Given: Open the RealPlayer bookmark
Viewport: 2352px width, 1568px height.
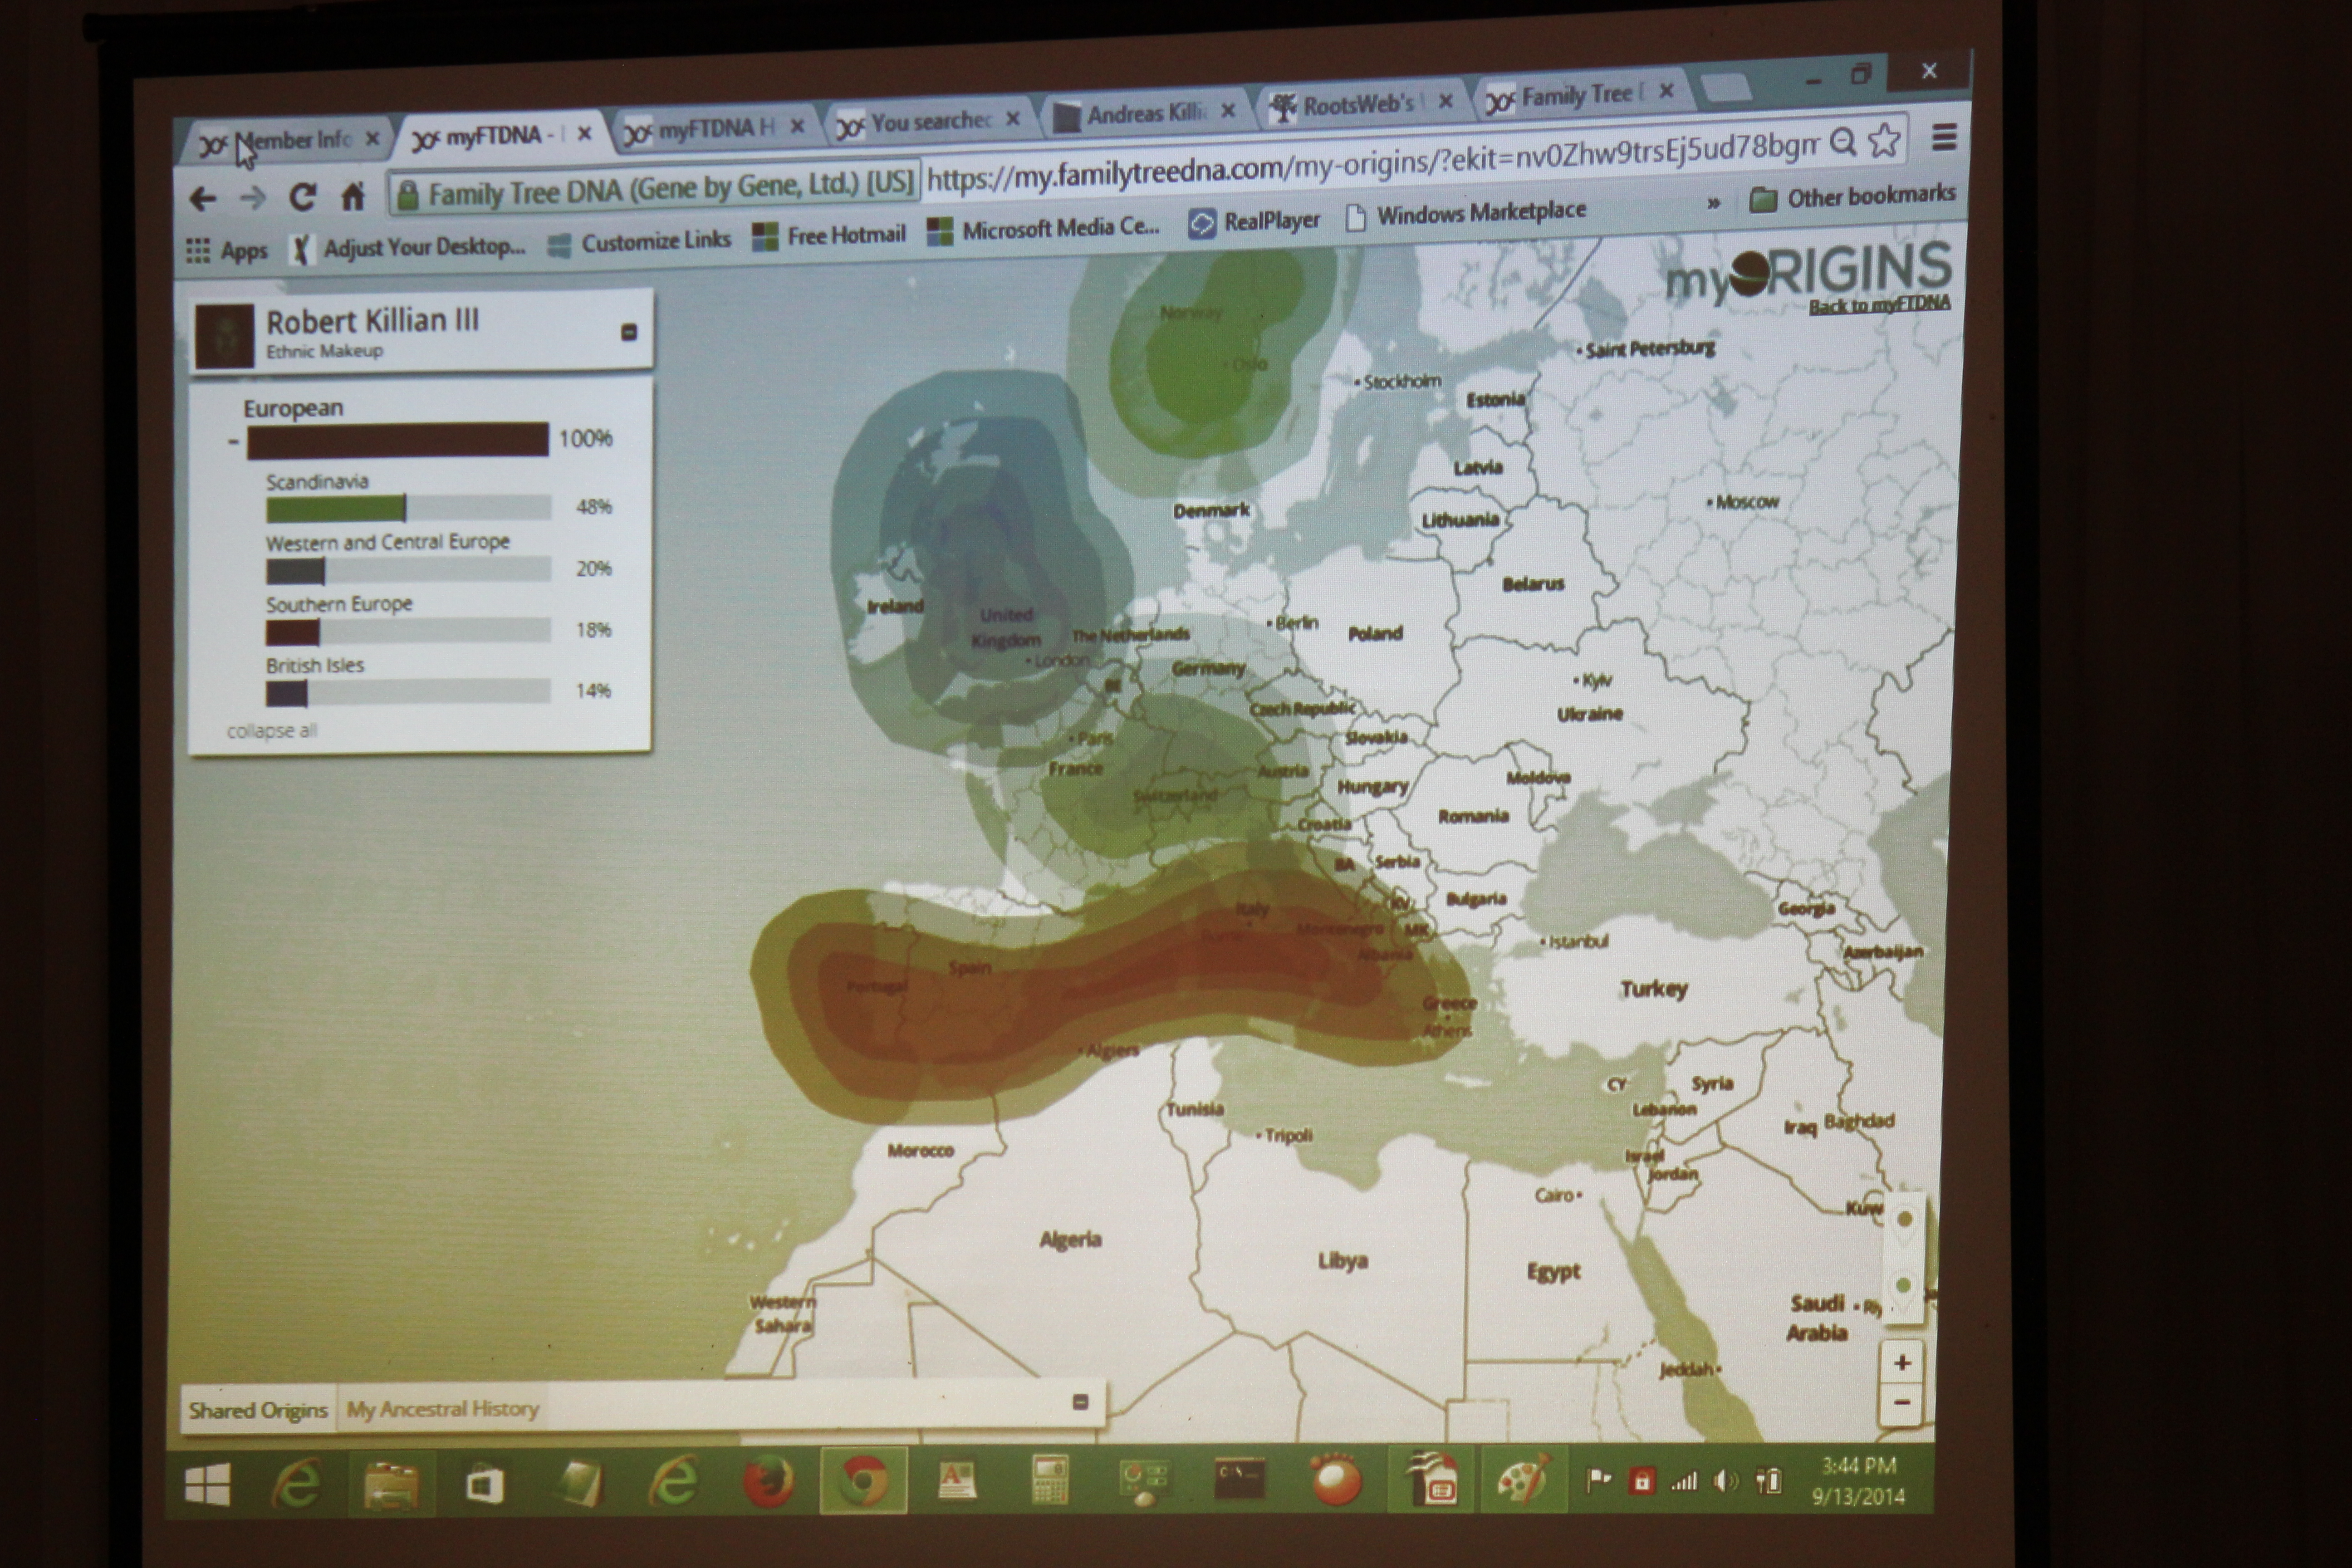Looking at the screenshot, I should (x=1254, y=221).
